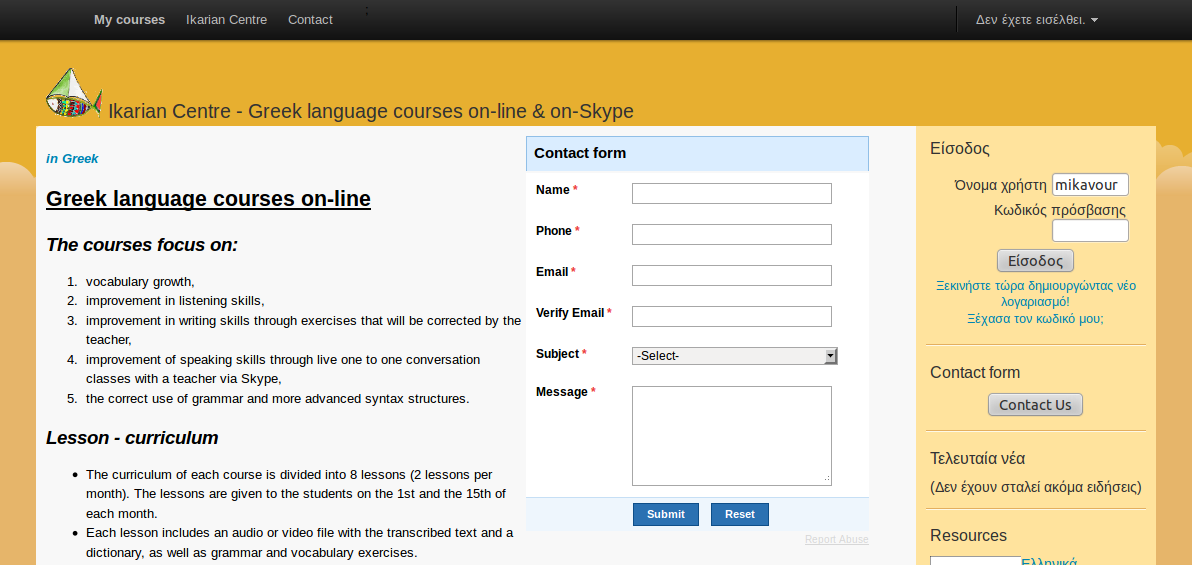
Task: Click into the Phone text field
Action: click(x=731, y=235)
